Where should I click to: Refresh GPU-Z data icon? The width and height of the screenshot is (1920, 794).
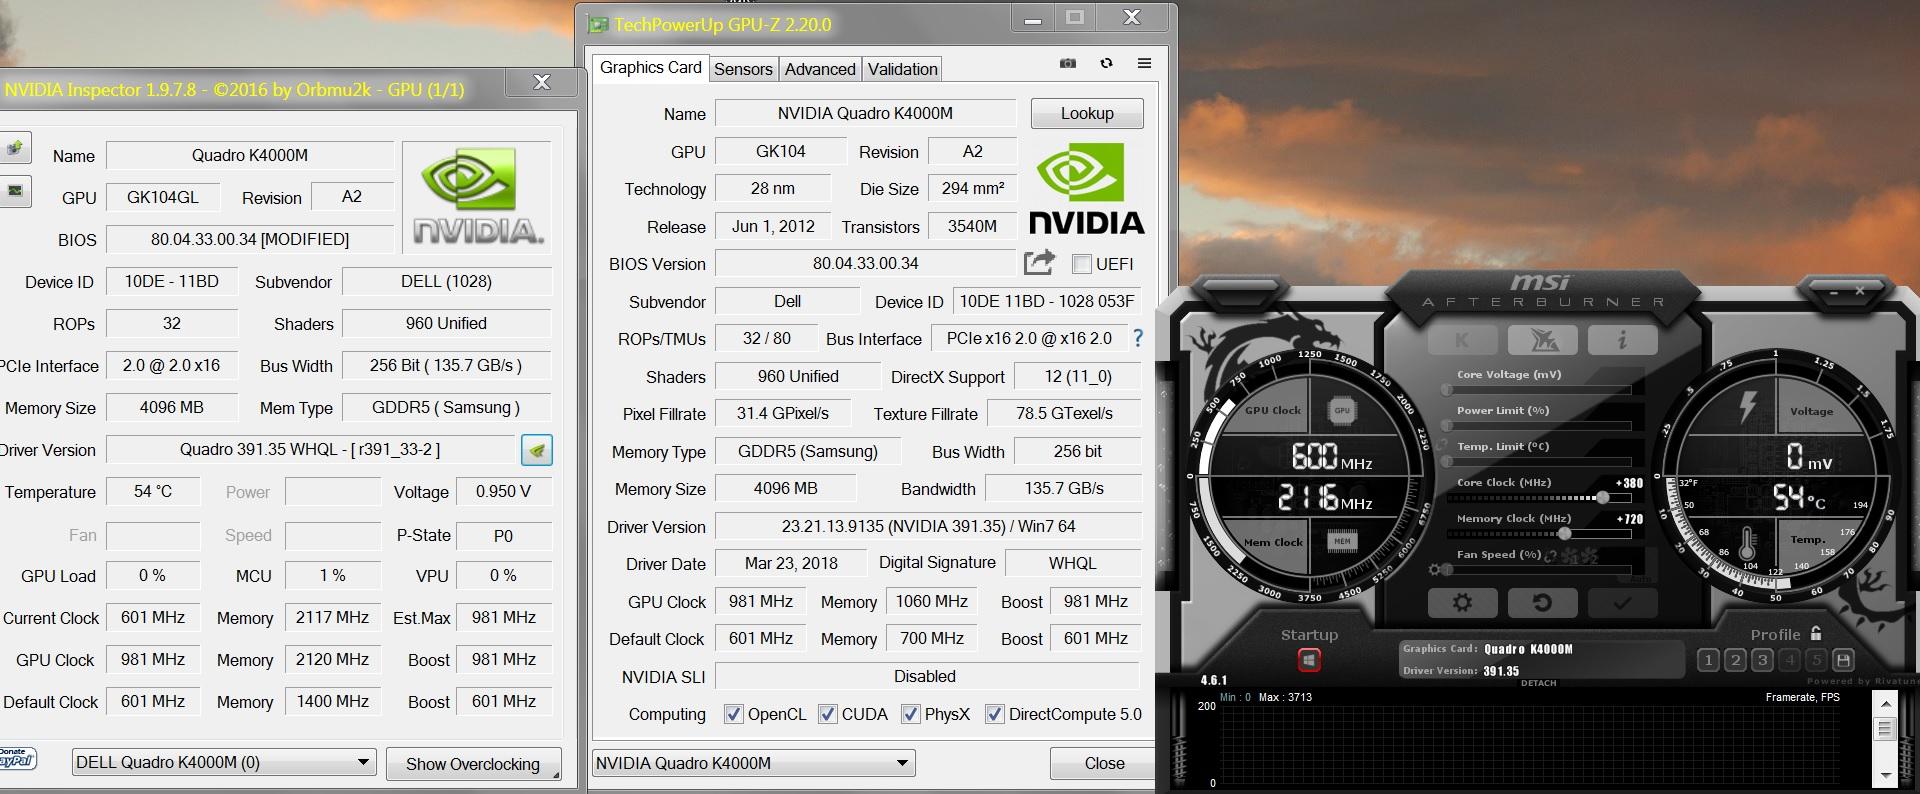click(x=1106, y=63)
